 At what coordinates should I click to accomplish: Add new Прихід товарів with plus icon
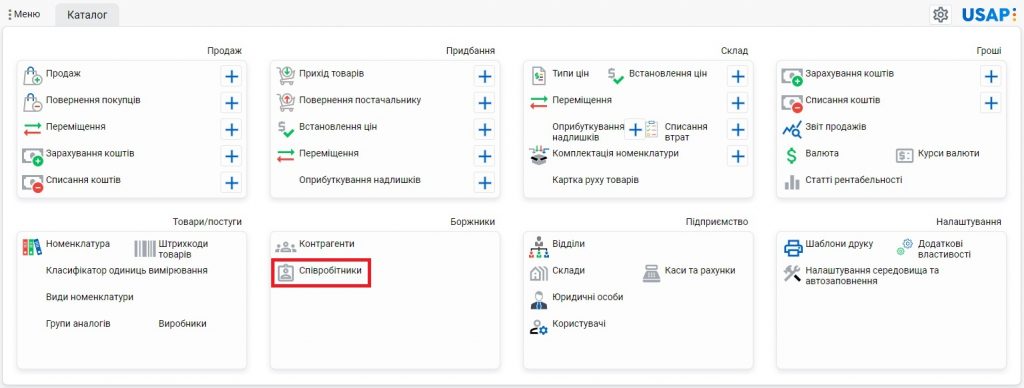(485, 77)
